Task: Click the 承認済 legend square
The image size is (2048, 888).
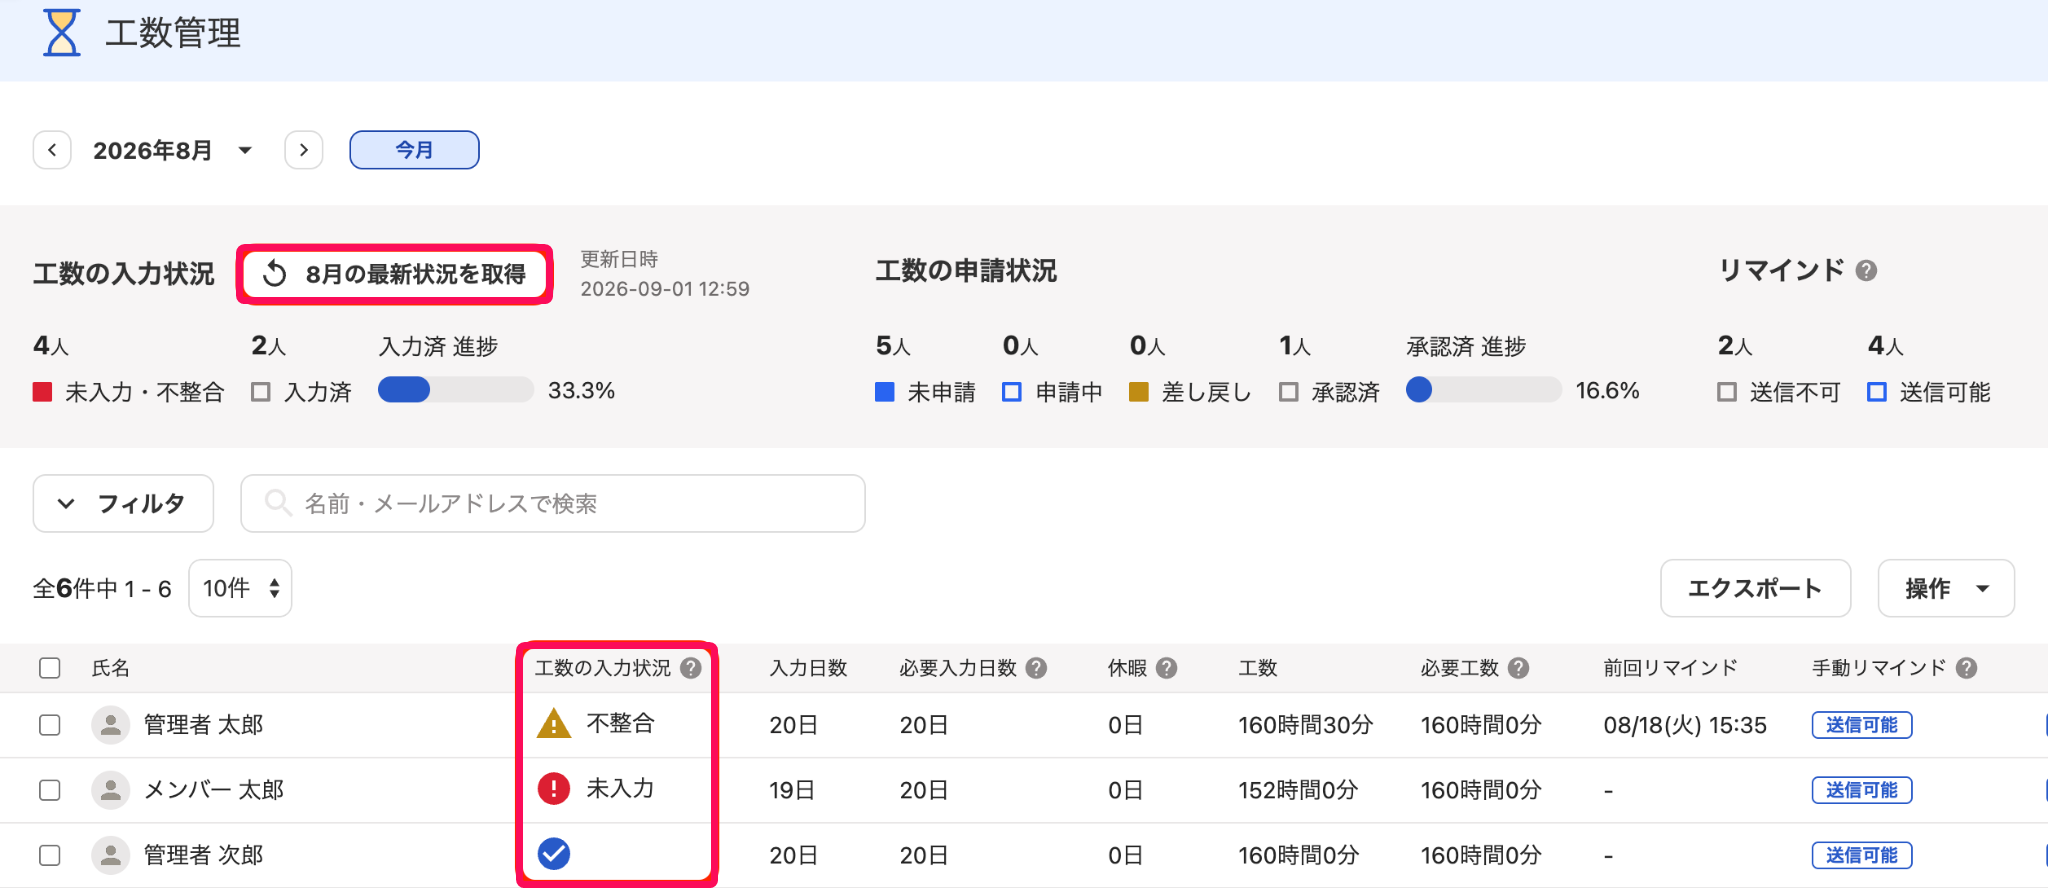Action: (x=1289, y=392)
